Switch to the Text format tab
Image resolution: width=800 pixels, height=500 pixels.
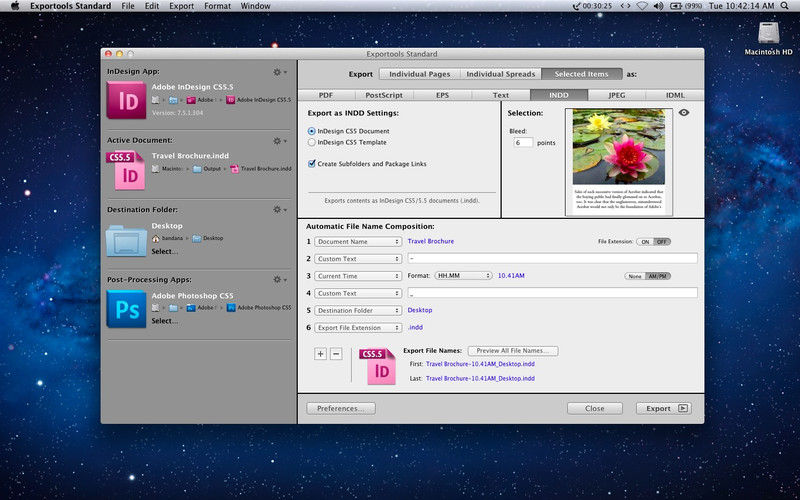[x=501, y=95]
